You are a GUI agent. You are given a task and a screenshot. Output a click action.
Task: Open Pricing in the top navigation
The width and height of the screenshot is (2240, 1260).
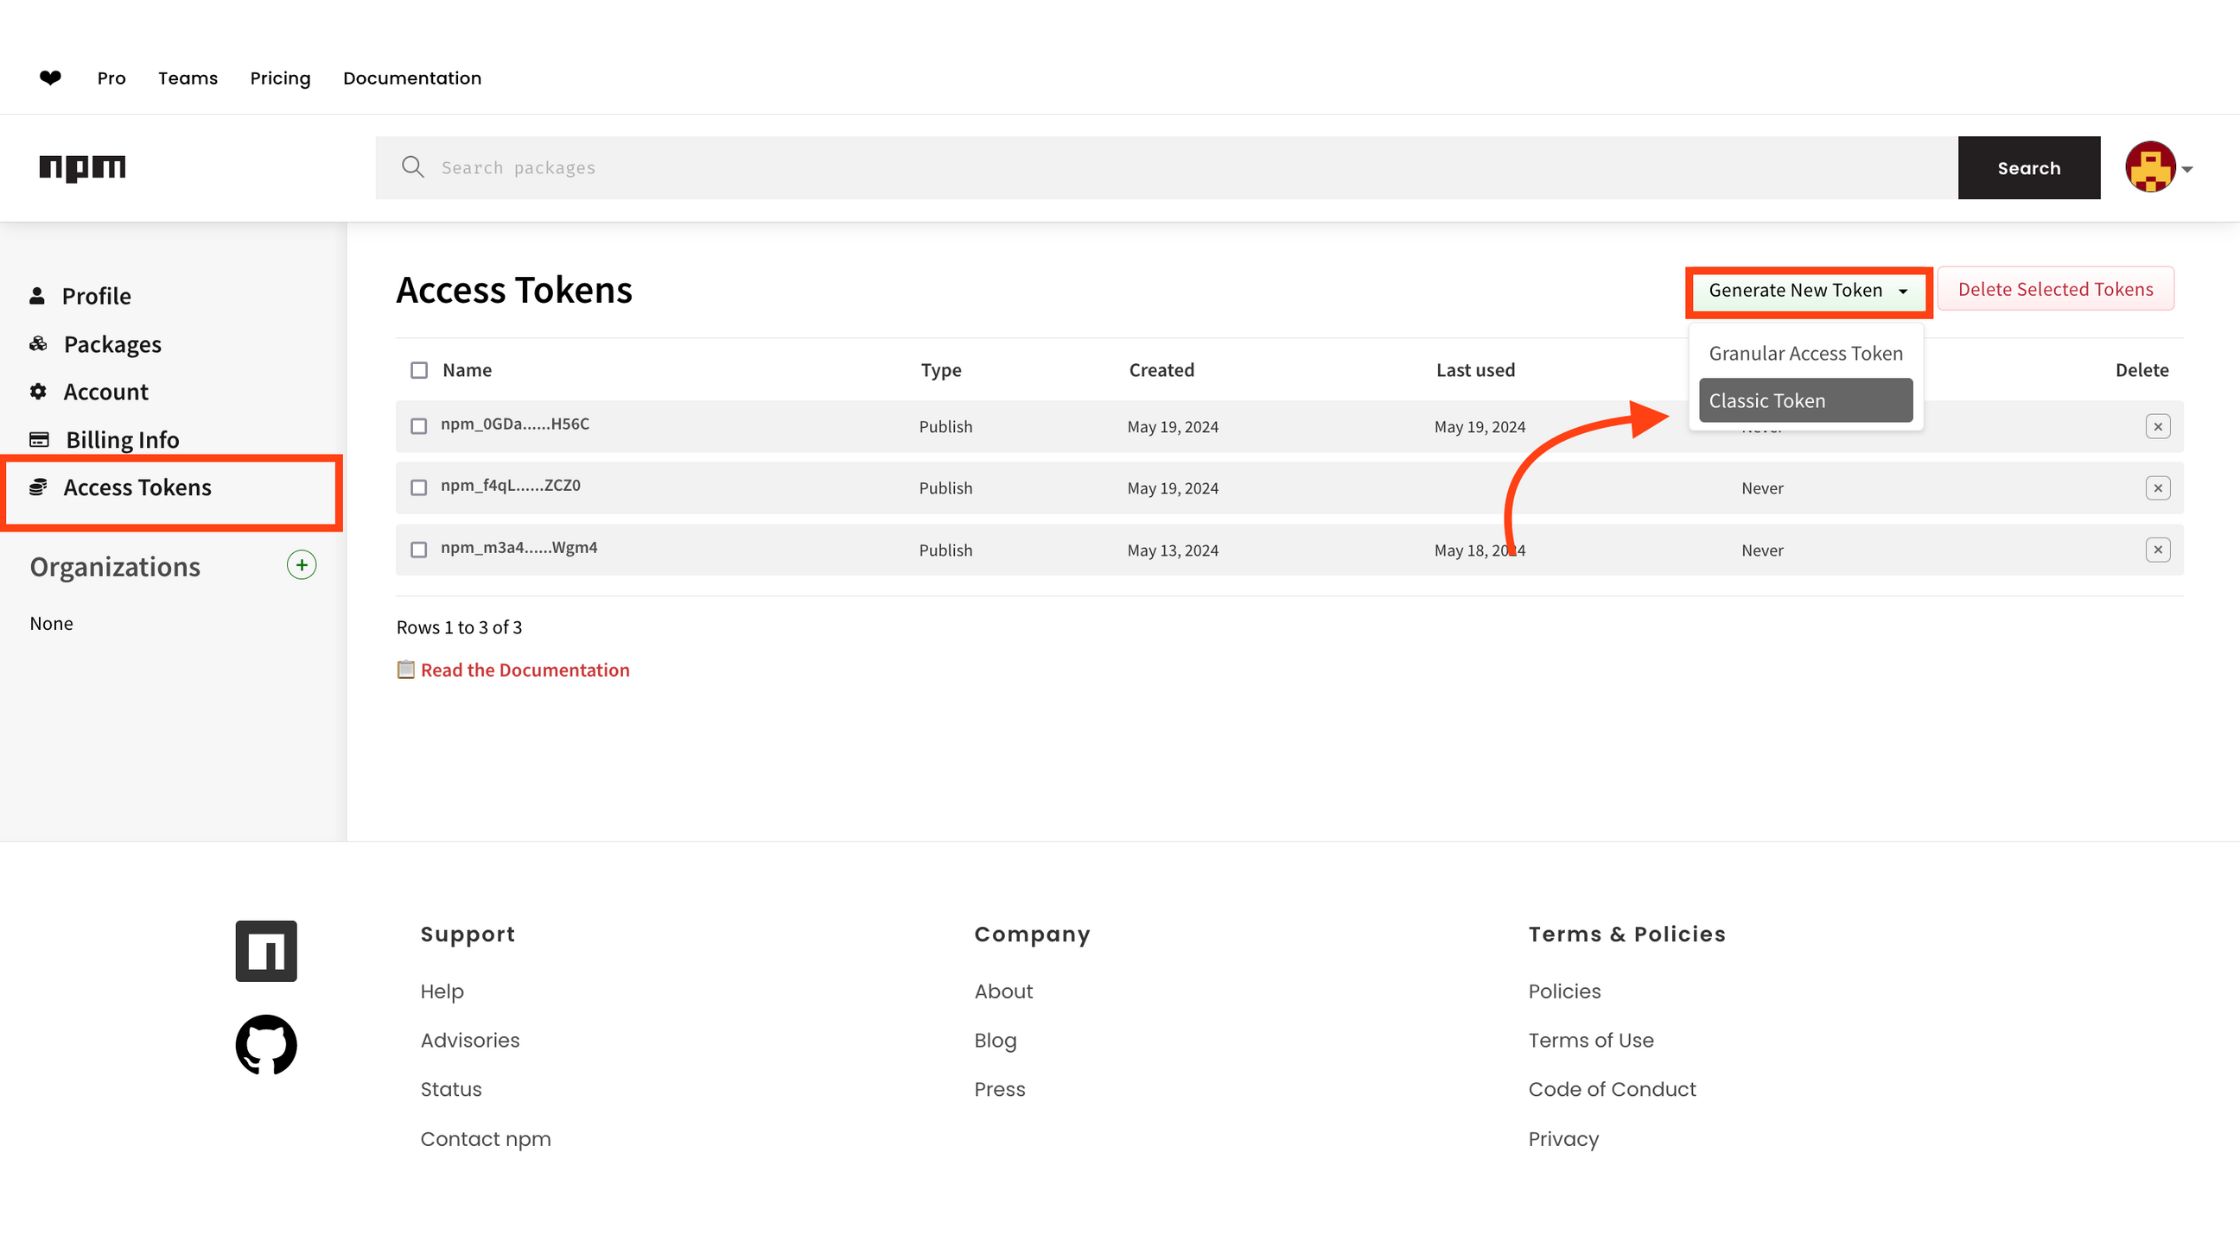pyautogui.click(x=280, y=78)
